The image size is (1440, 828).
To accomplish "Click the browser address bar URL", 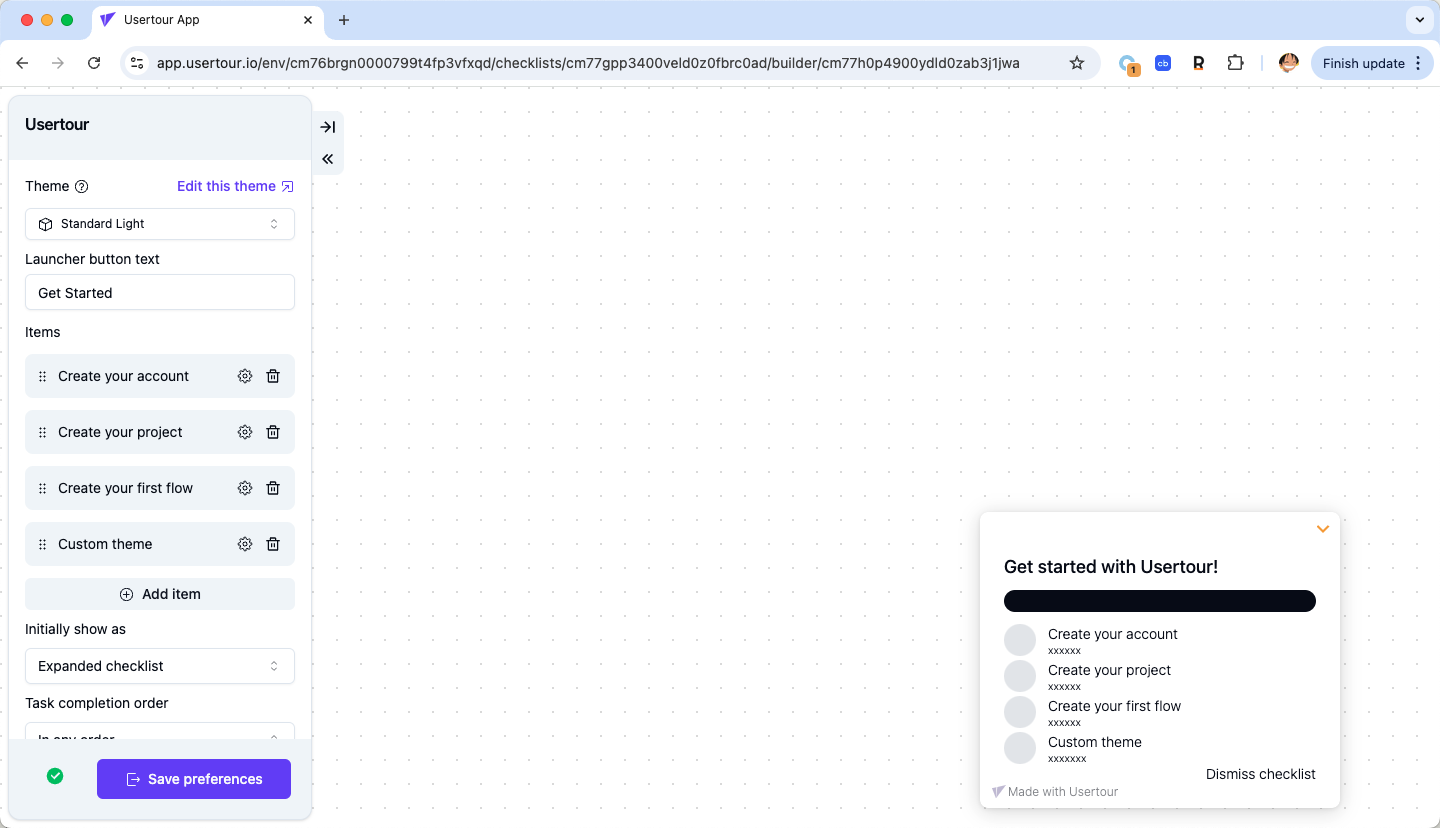I will click(588, 63).
